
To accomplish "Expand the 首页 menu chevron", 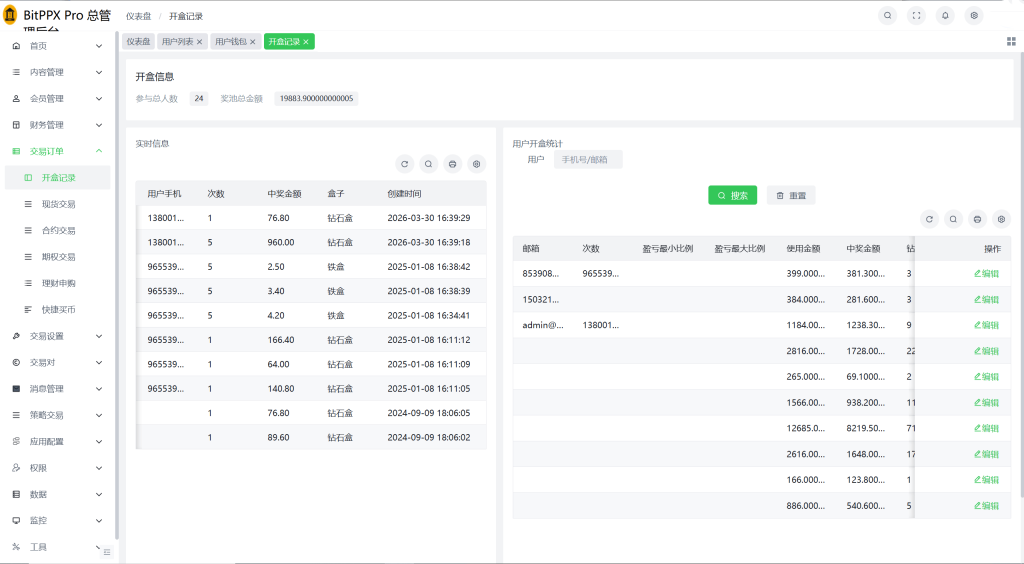I will 99,46.
